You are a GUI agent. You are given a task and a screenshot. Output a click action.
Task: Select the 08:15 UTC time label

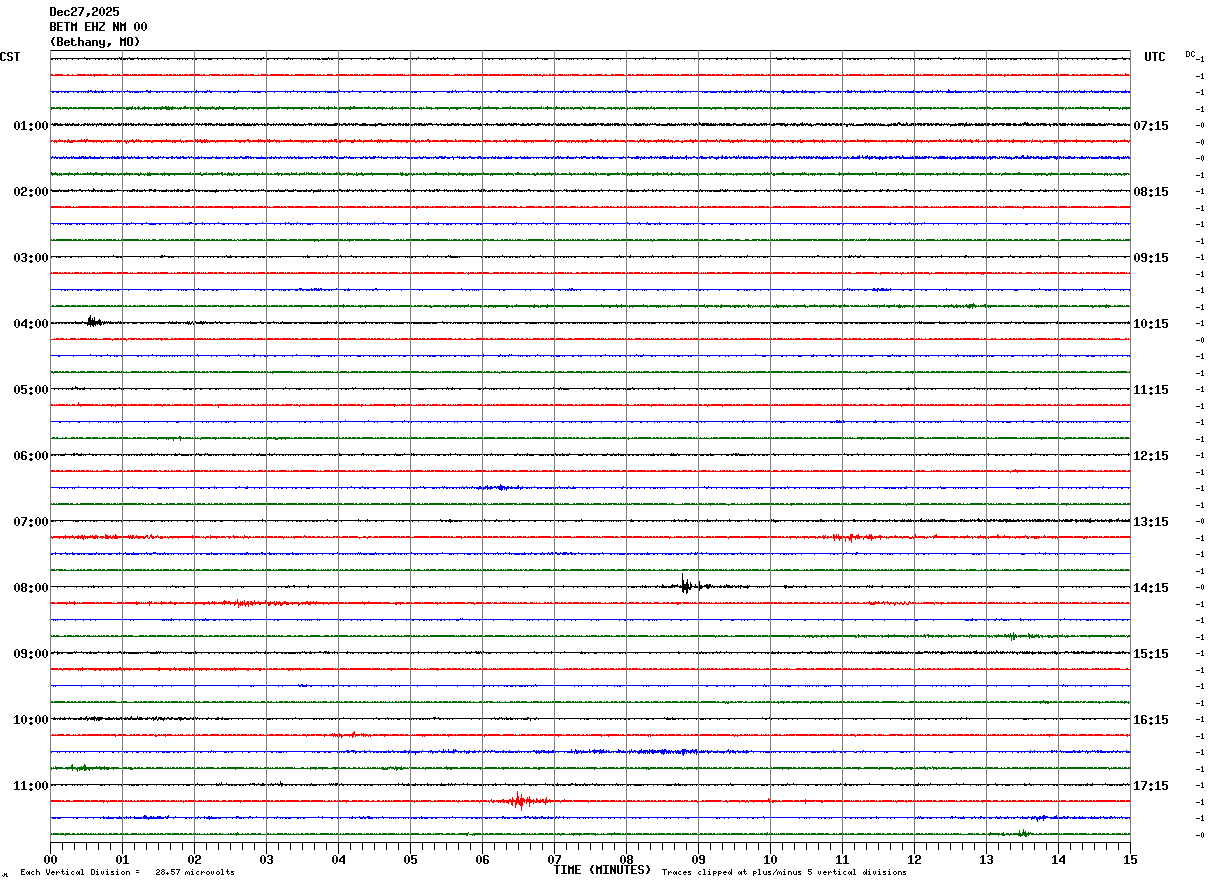[x=1151, y=192]
